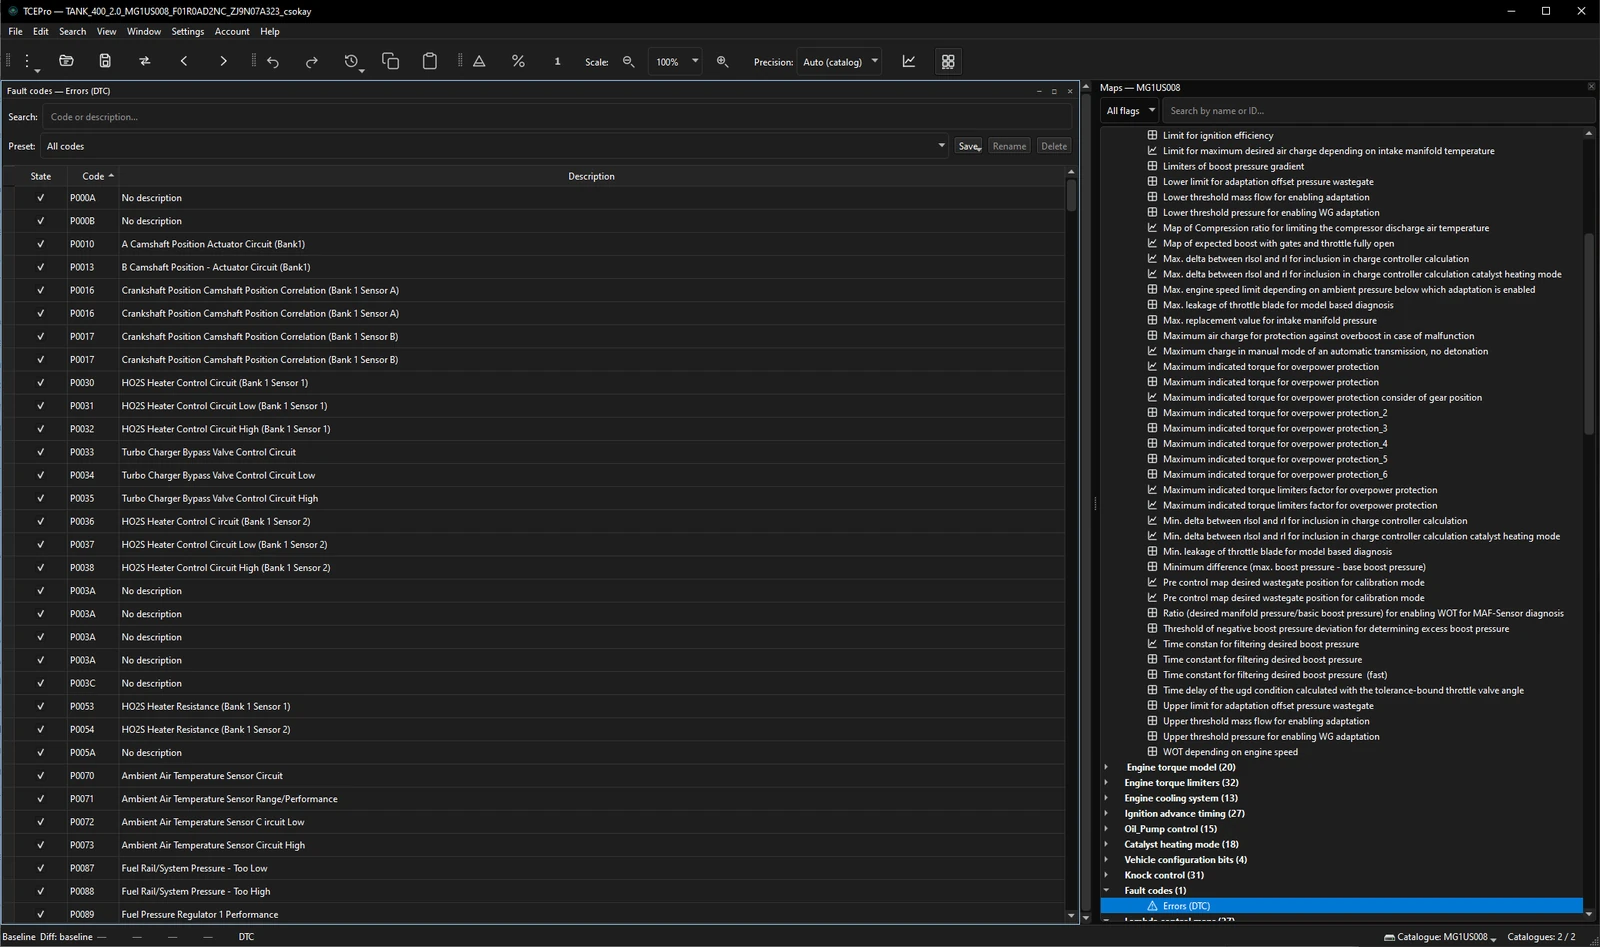Click the Delete preset button
This screenshot has width=1600, height=947.
[x=1054, y=146]
